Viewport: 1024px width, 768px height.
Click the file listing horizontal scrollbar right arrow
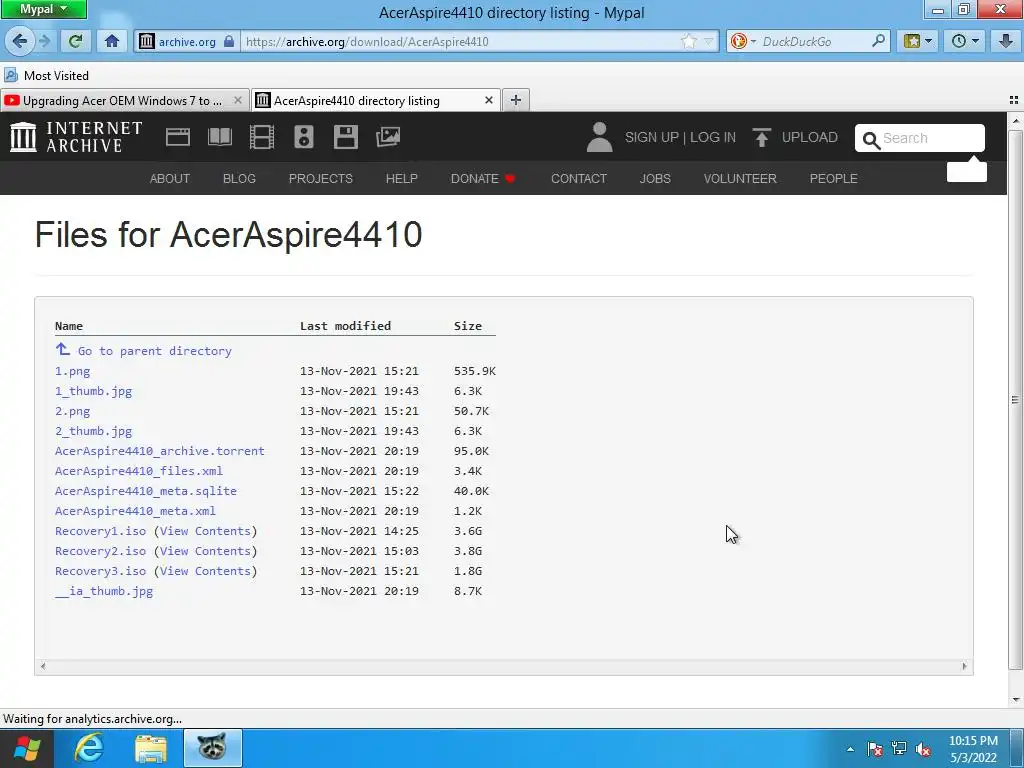point(965,666)
